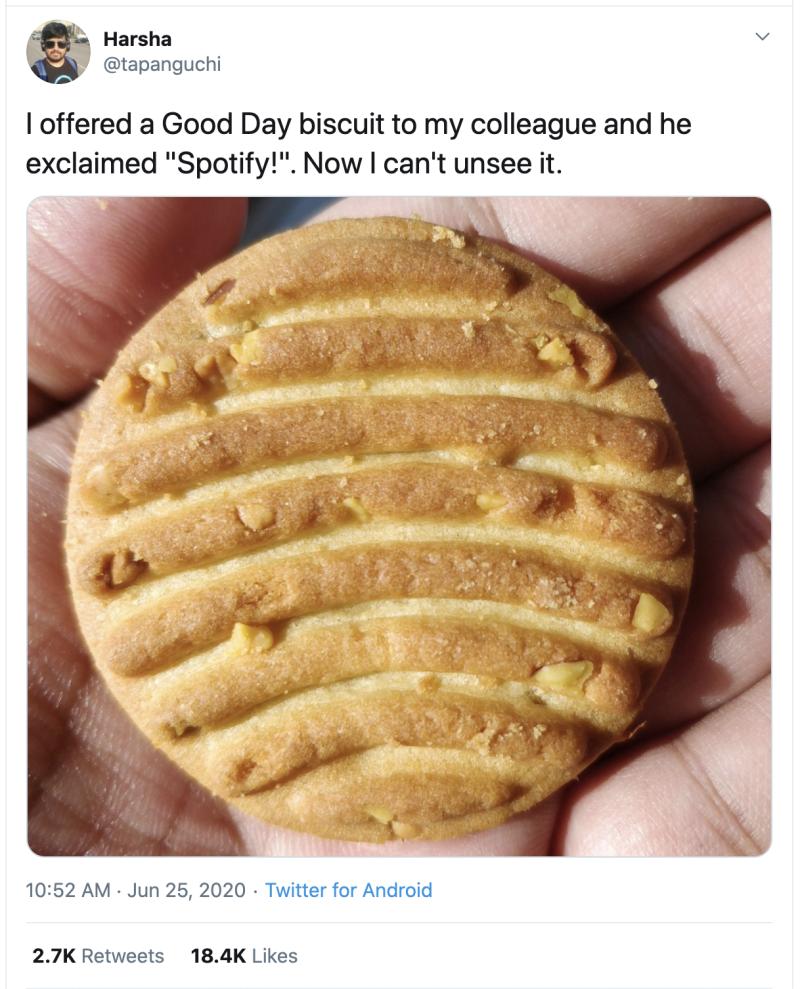Click the 2.7K retweet count number

point(54,956)
